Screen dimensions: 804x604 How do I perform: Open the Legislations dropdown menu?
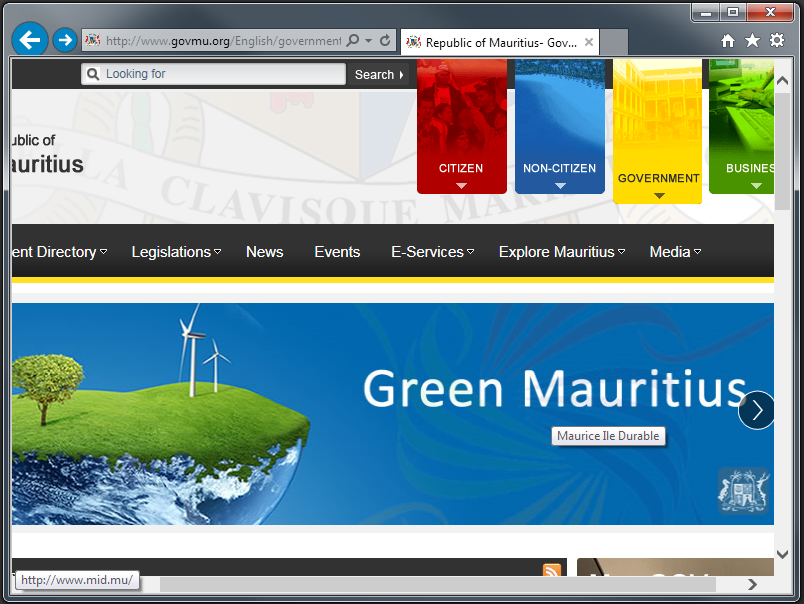pos(176,252)
